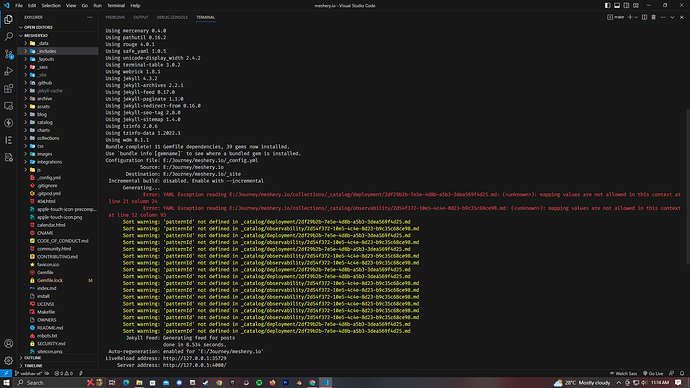Click Explorer panel more actions ellipsis

click(x=90, y=17)
